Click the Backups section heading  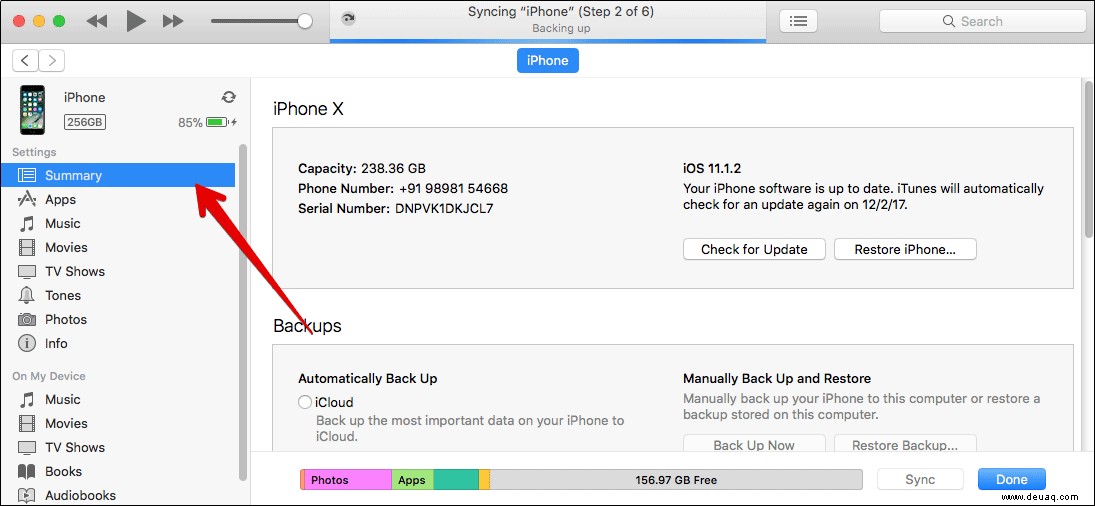click(307, 325)
